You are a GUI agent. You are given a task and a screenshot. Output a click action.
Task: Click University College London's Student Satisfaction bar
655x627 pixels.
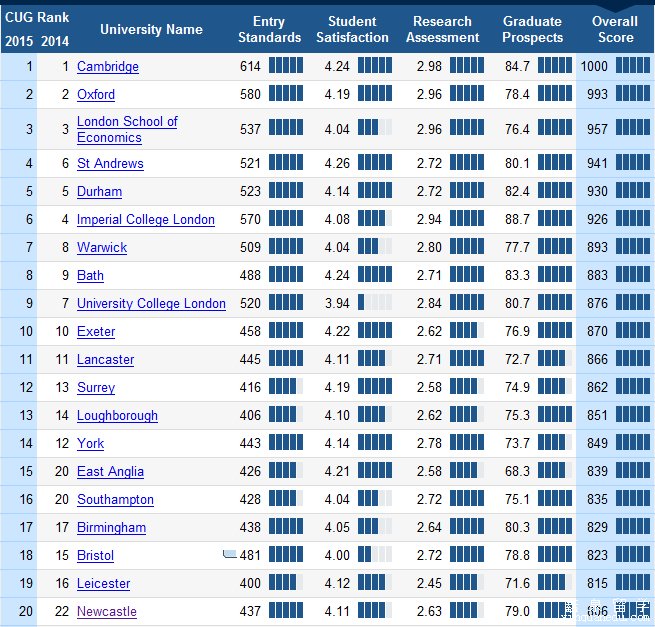coord(375,303)
